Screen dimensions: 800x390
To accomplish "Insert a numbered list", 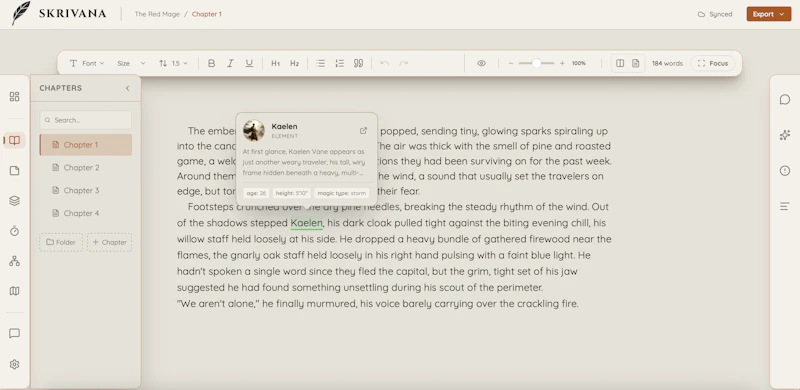I will [x=339, y=63].
